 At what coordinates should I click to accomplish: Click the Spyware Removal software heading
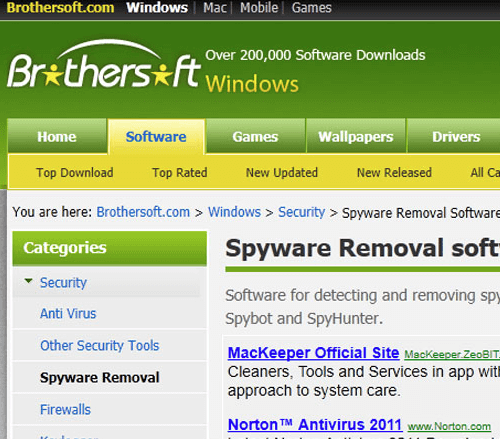click(363, 248)
